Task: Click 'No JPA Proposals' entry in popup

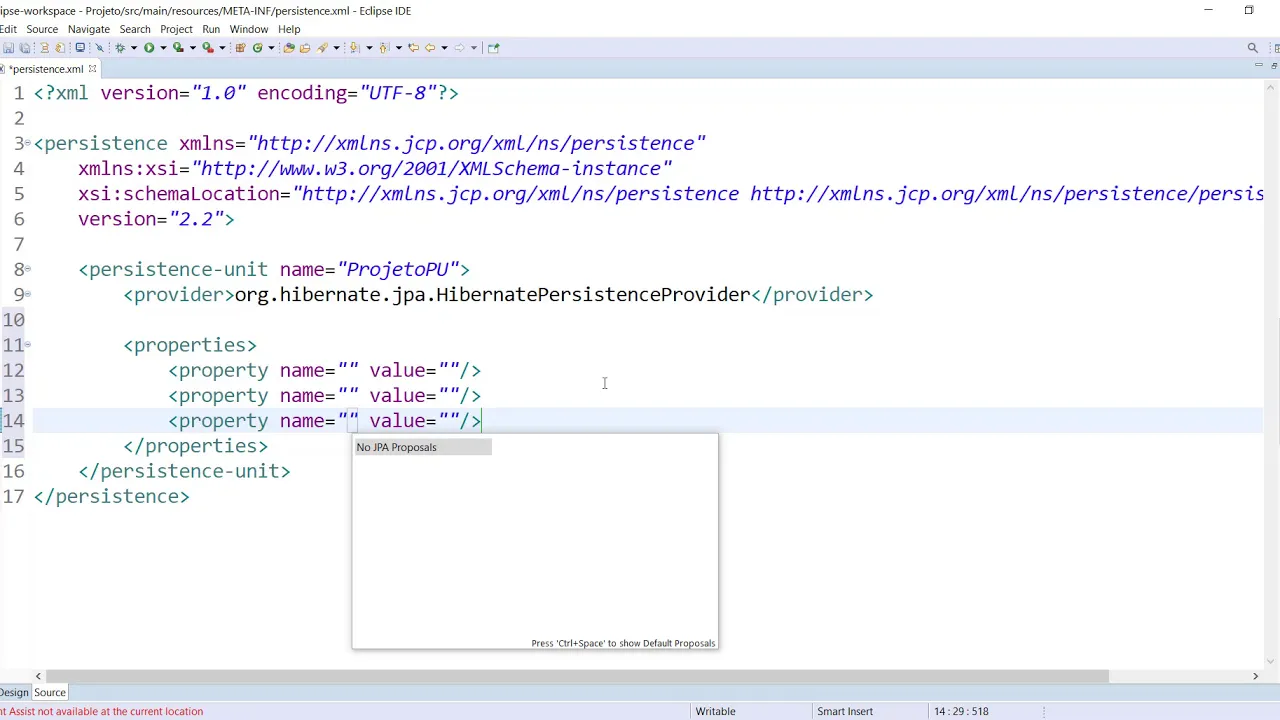Action: (422, 447)
